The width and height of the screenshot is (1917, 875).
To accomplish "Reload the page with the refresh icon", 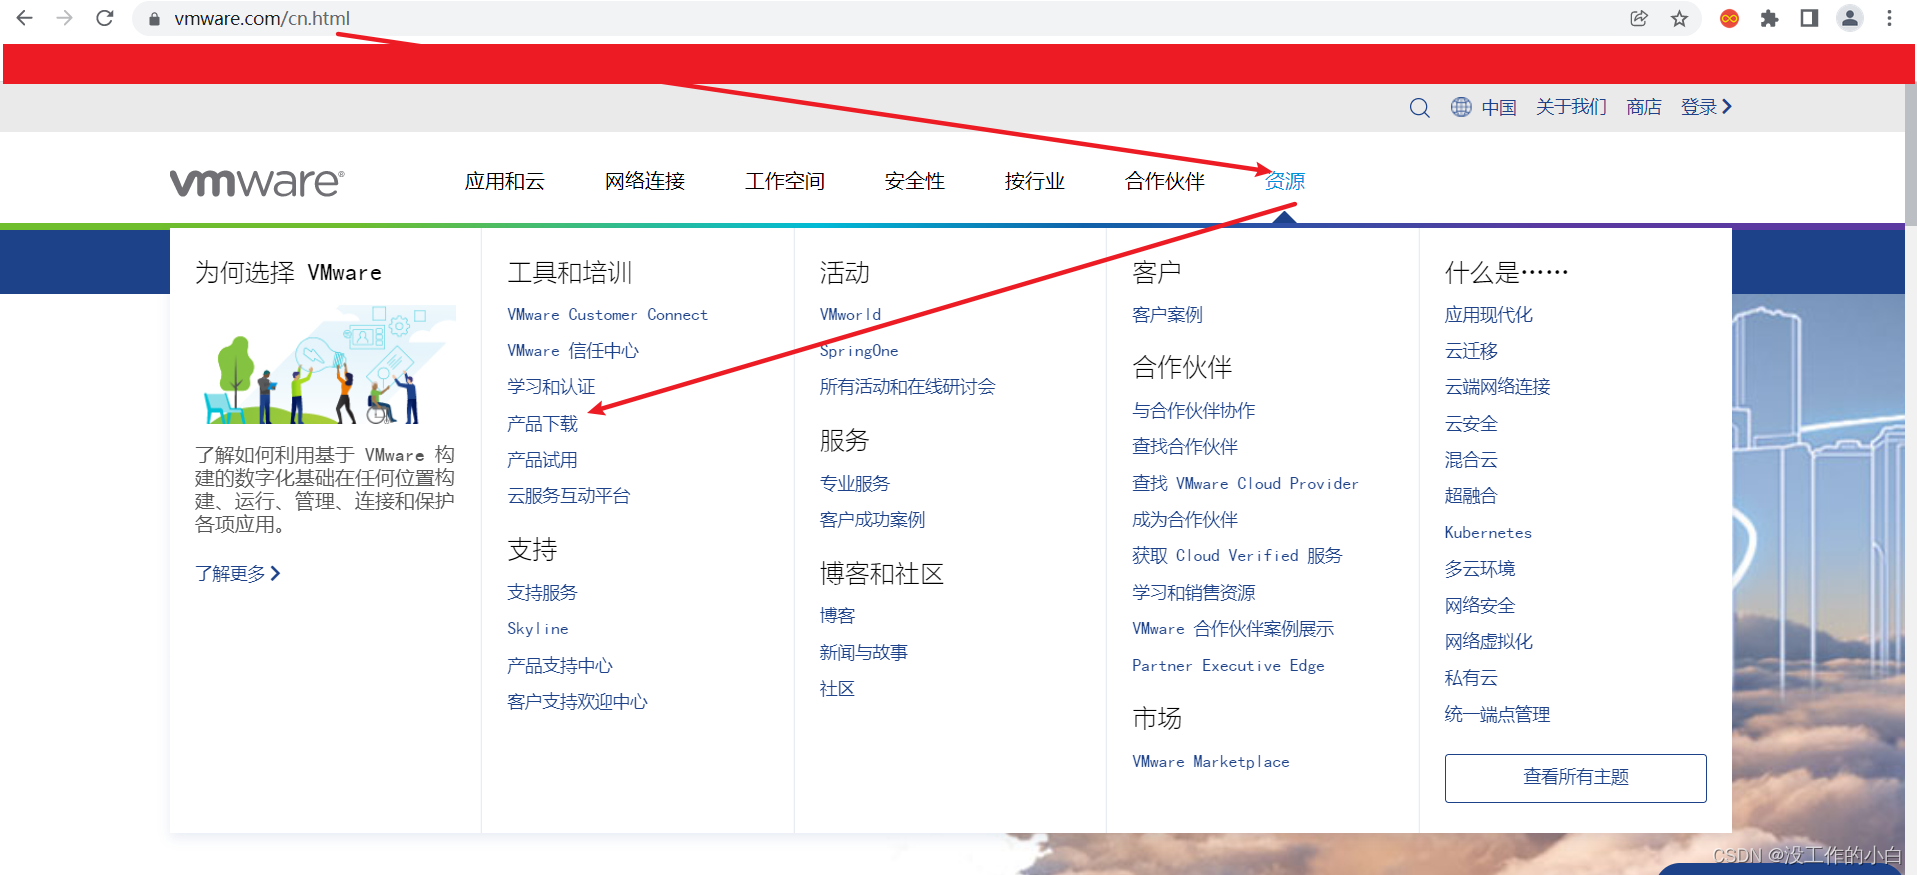I will [x=105, y=18].
